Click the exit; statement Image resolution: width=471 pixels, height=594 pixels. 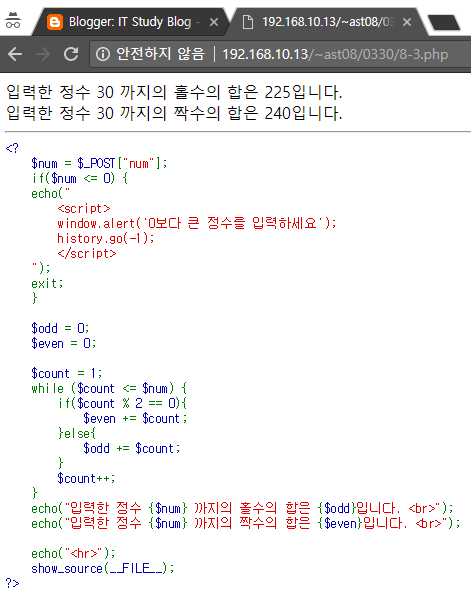coord(47,283)
